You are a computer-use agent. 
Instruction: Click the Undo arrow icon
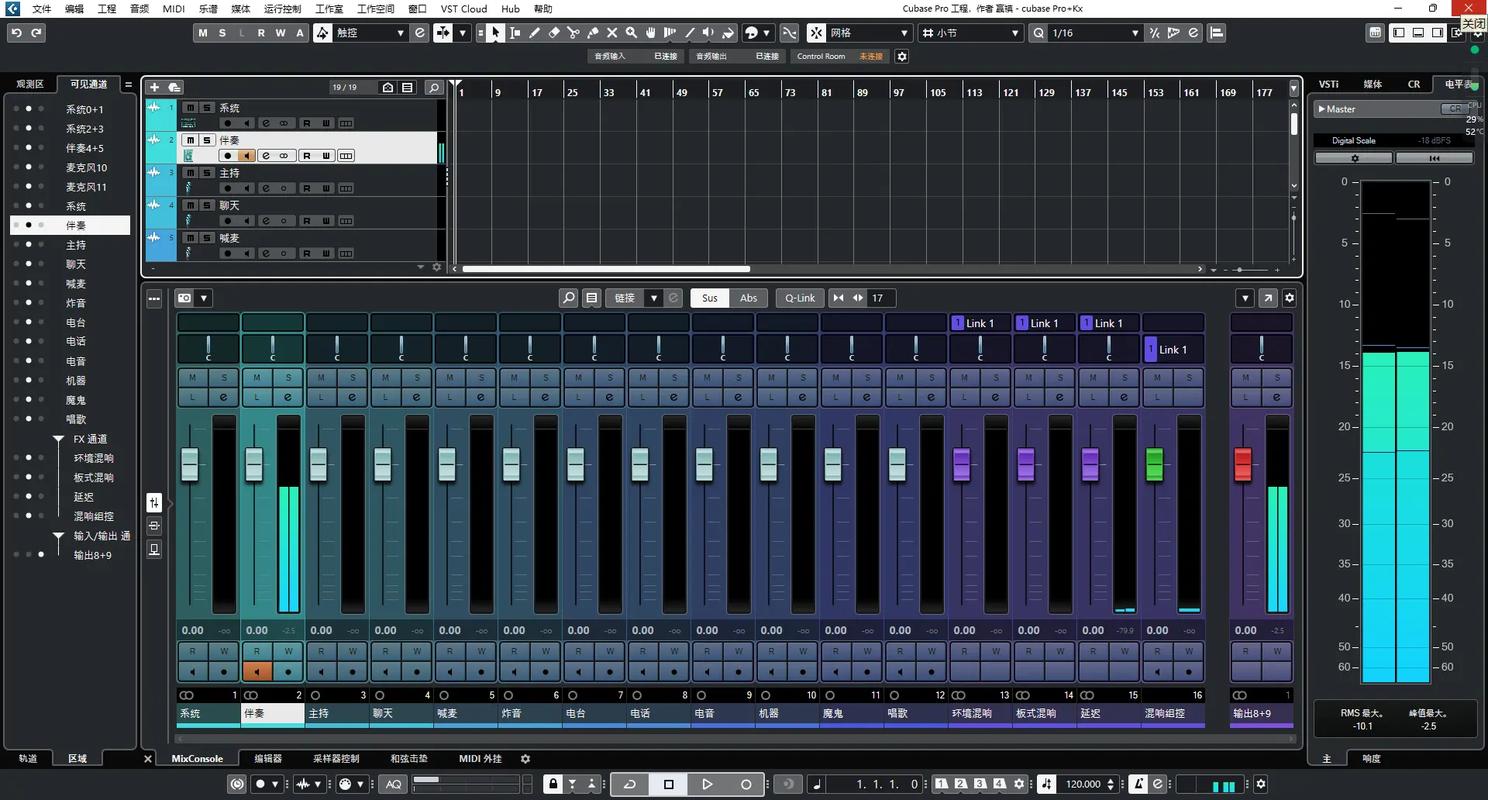[x=16, y=33]
